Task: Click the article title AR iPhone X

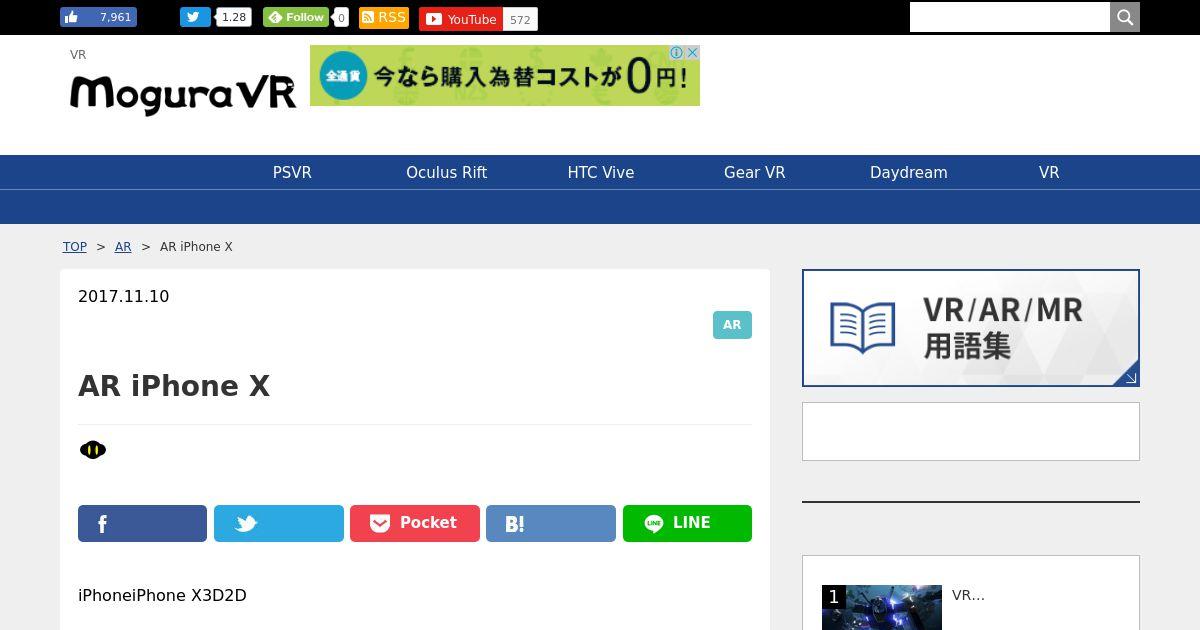Action: click(174, 386)
